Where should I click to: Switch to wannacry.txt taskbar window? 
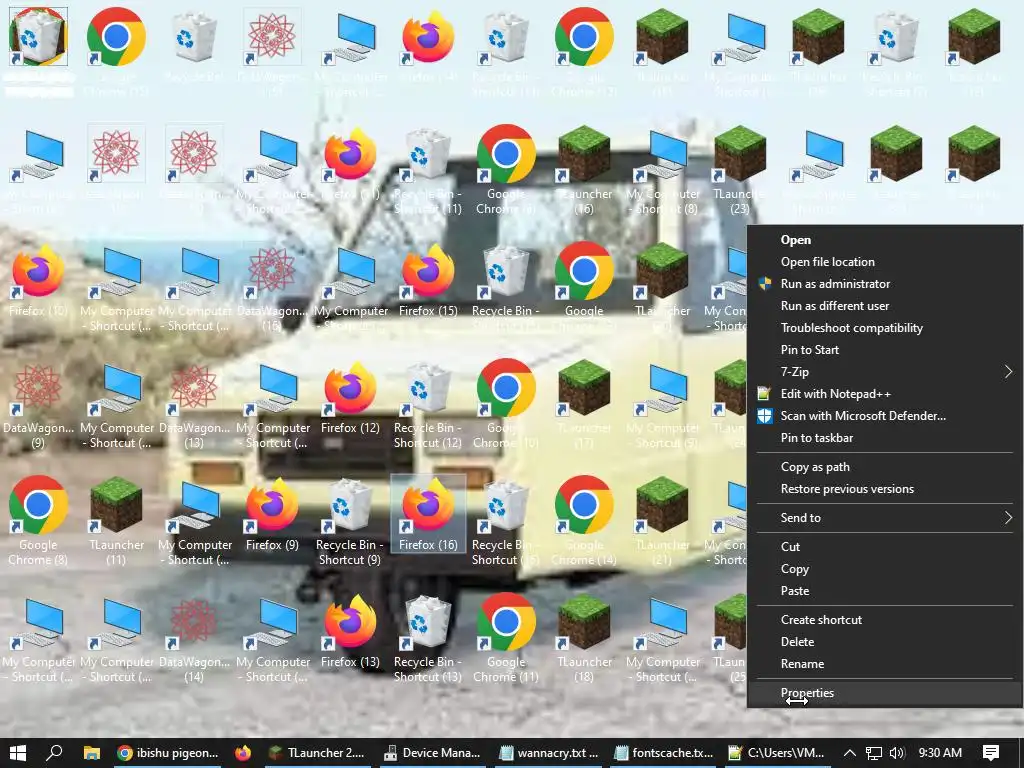[549, 753]
